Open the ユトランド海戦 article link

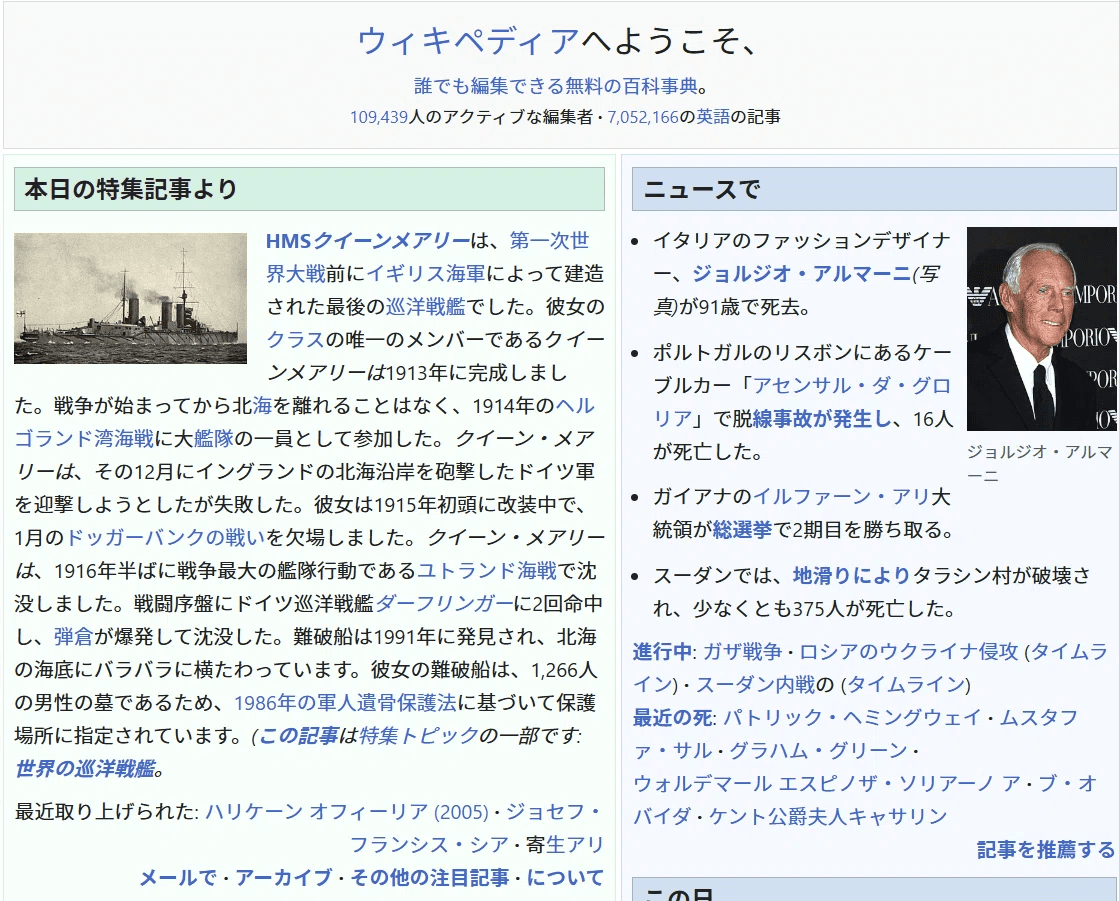coord(486,571)
